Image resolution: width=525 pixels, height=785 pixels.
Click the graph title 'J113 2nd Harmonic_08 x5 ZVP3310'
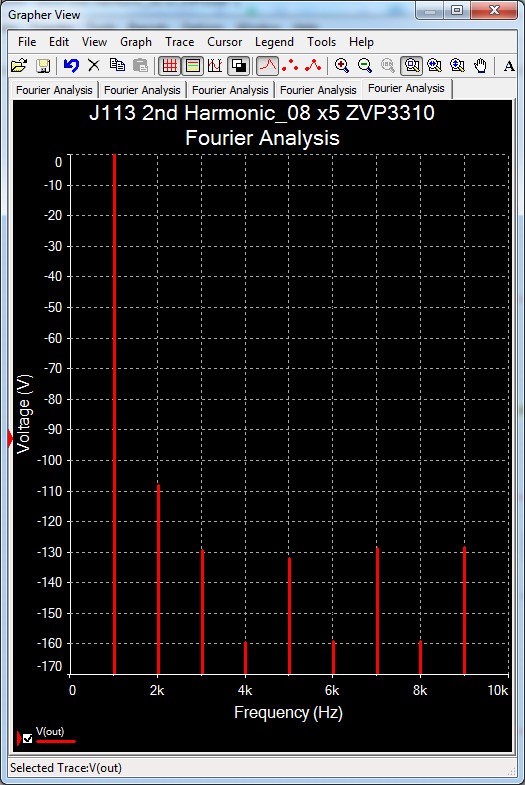pos(262,113)
